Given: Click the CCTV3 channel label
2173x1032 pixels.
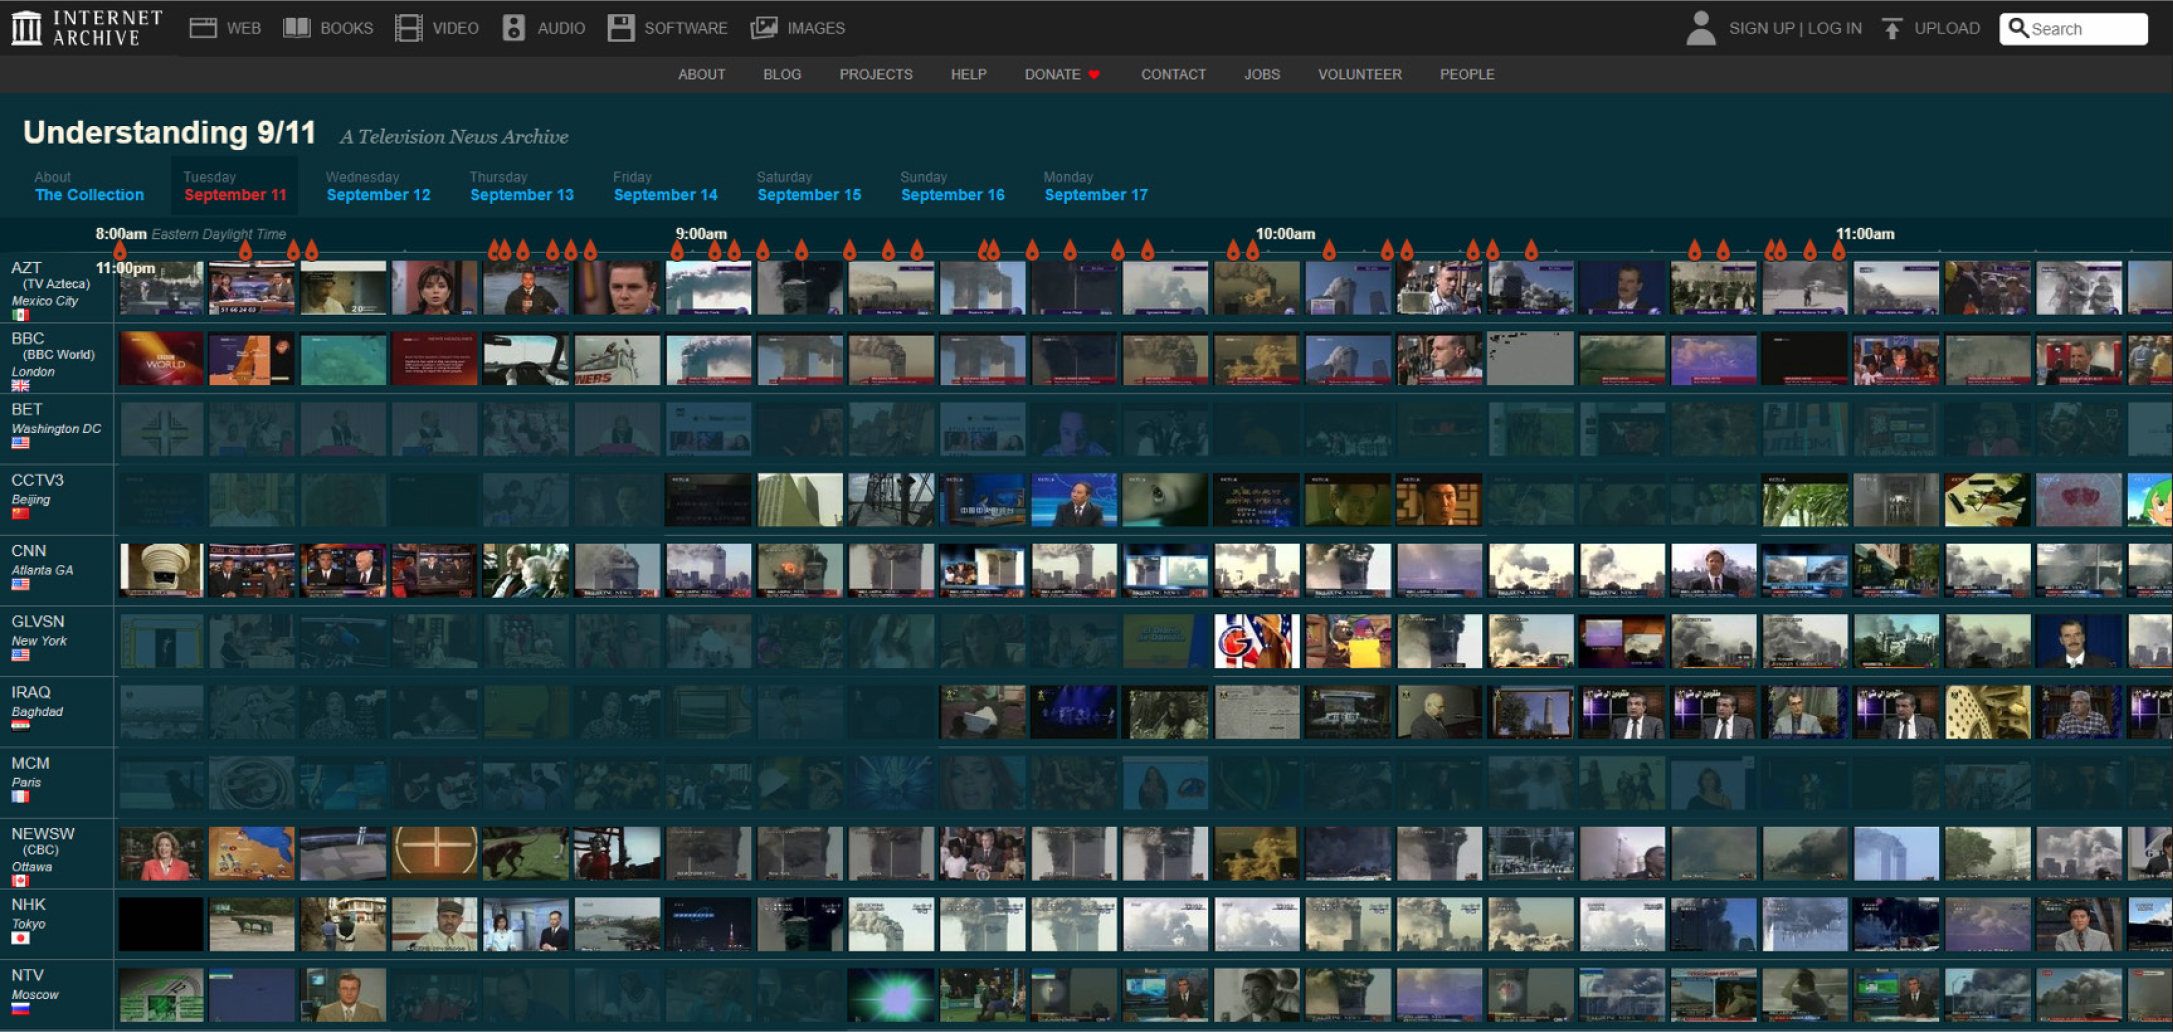Looking at the screenshot, I should click(x=37, y=480).
